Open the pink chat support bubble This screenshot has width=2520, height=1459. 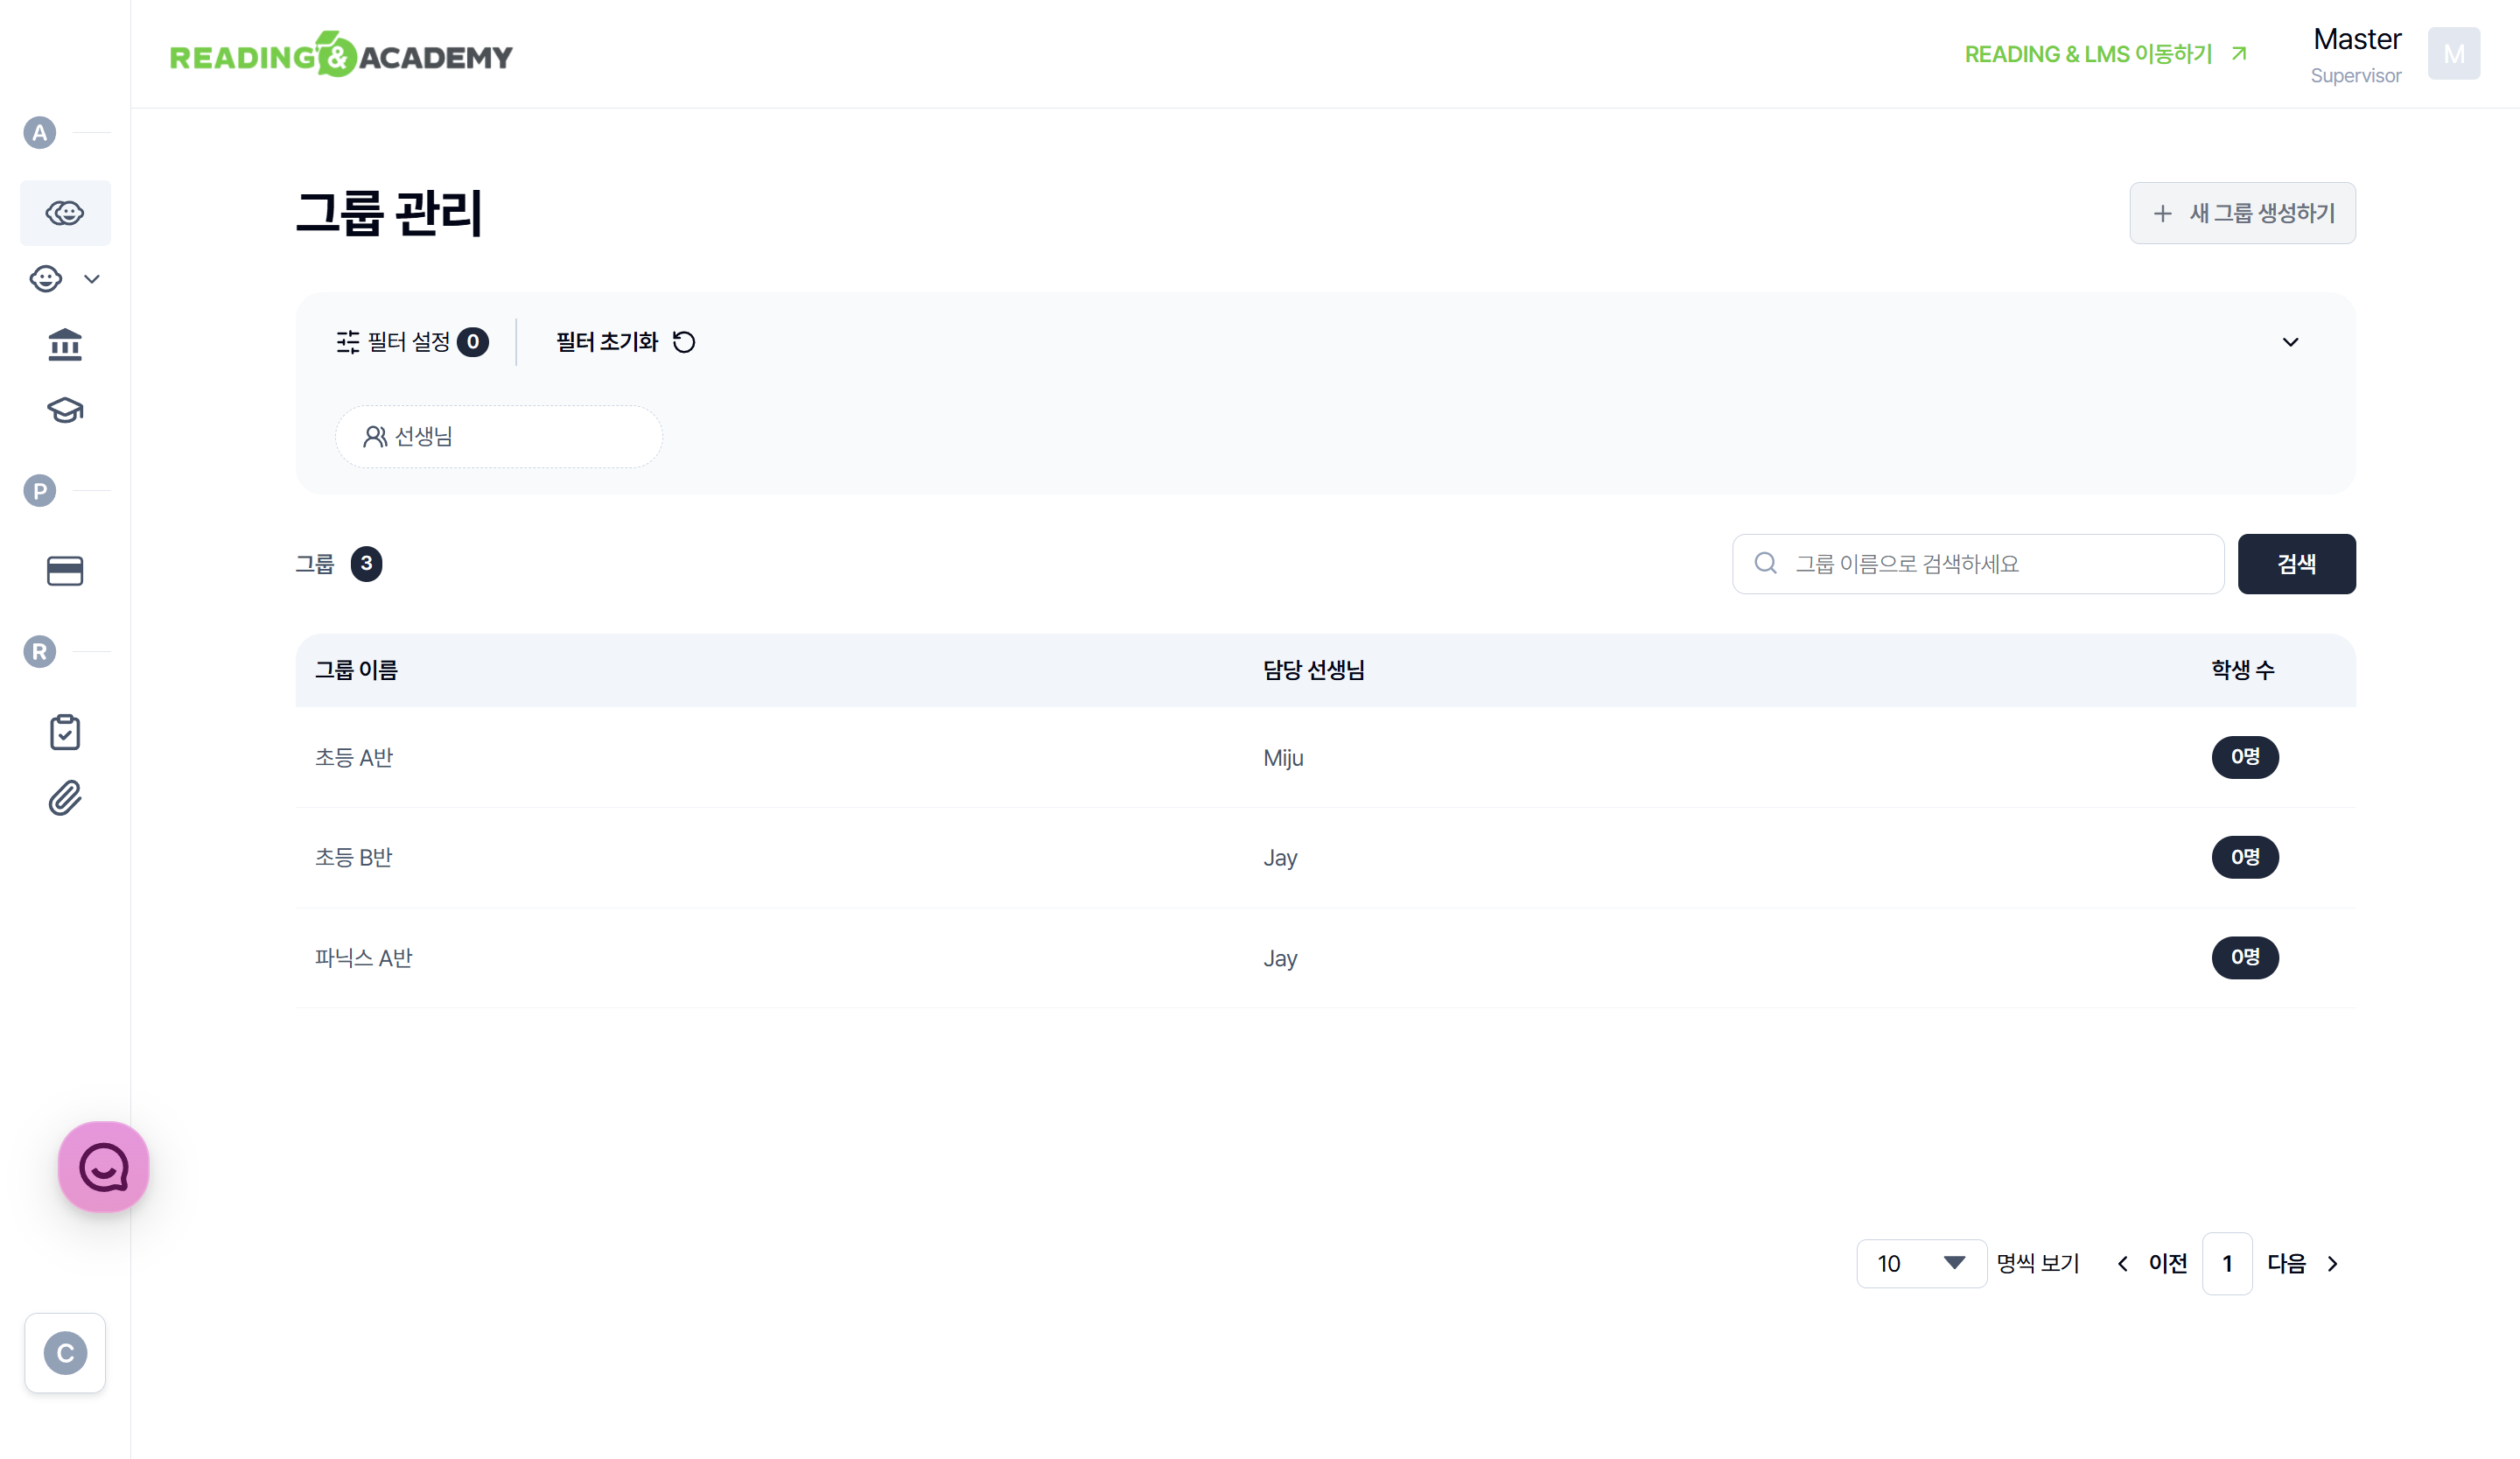(x=104, y=1167)
